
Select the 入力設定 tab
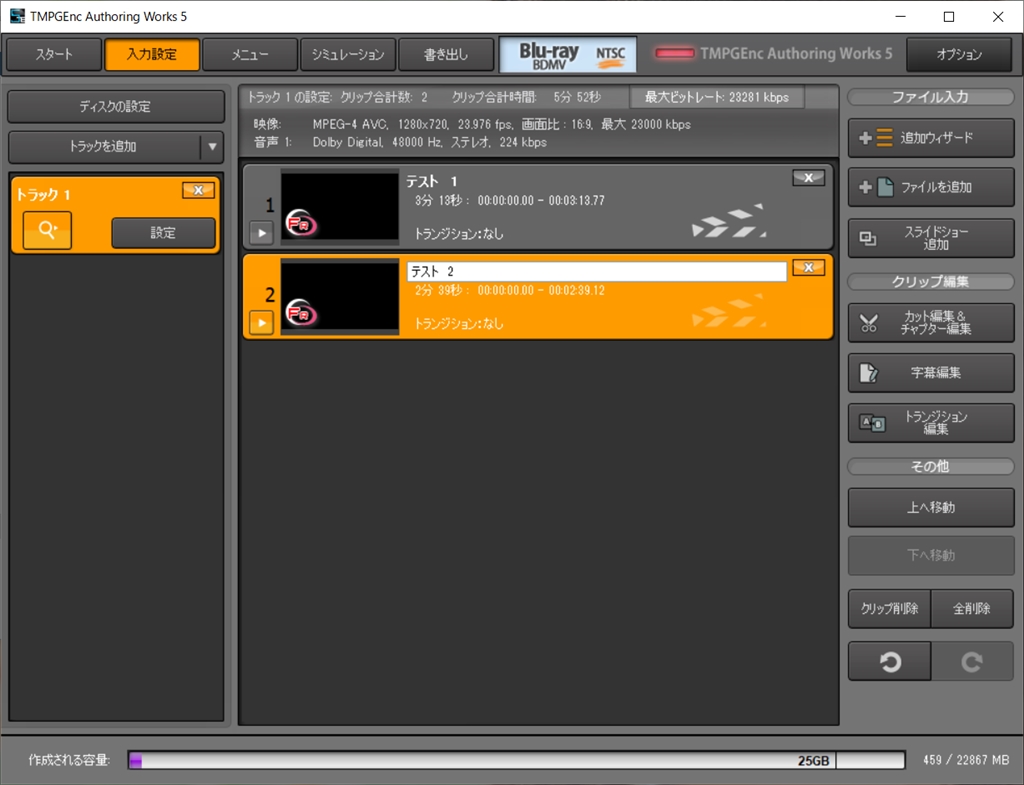152,54
